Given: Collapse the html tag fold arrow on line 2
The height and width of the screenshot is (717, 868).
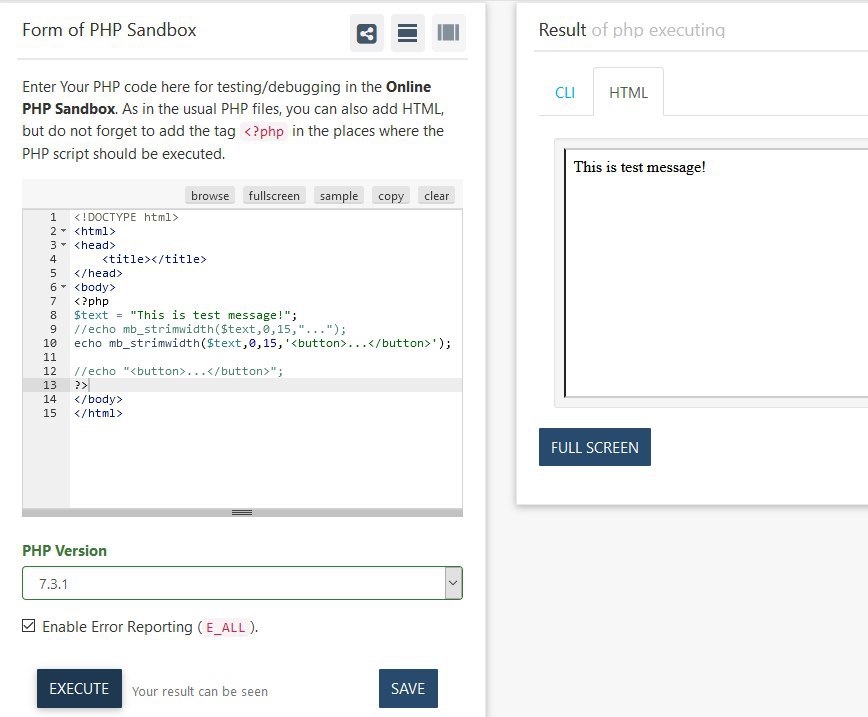Looking at the screenshot, I should (x=63, y=231).
